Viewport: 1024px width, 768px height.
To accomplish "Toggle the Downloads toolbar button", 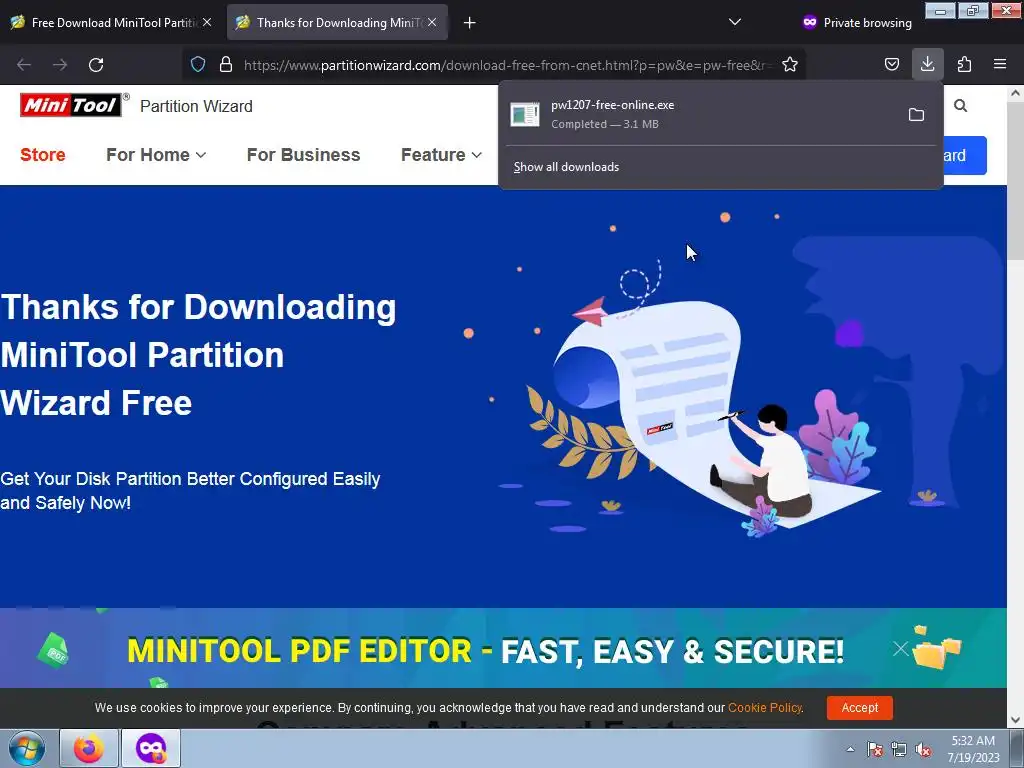I will tap(927, 64).
